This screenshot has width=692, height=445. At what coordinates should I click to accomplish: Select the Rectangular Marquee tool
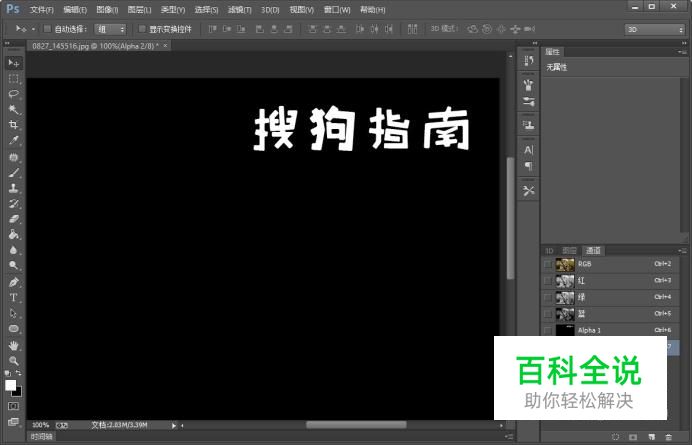(14, 79)
